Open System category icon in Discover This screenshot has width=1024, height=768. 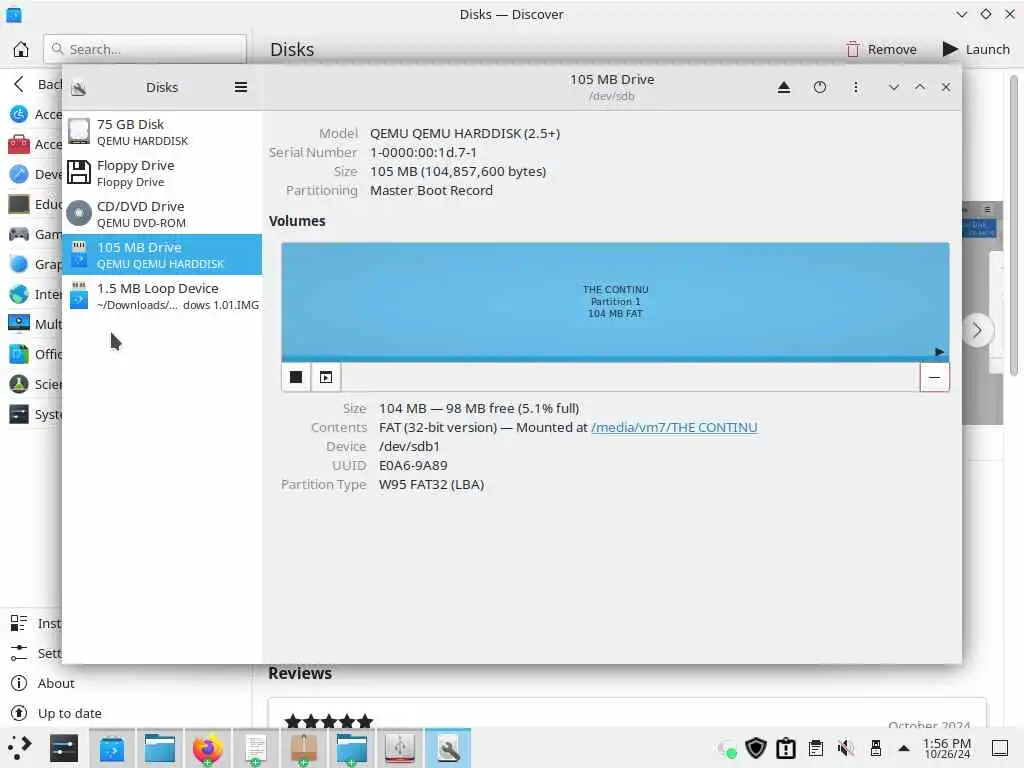tap(19, 415)
